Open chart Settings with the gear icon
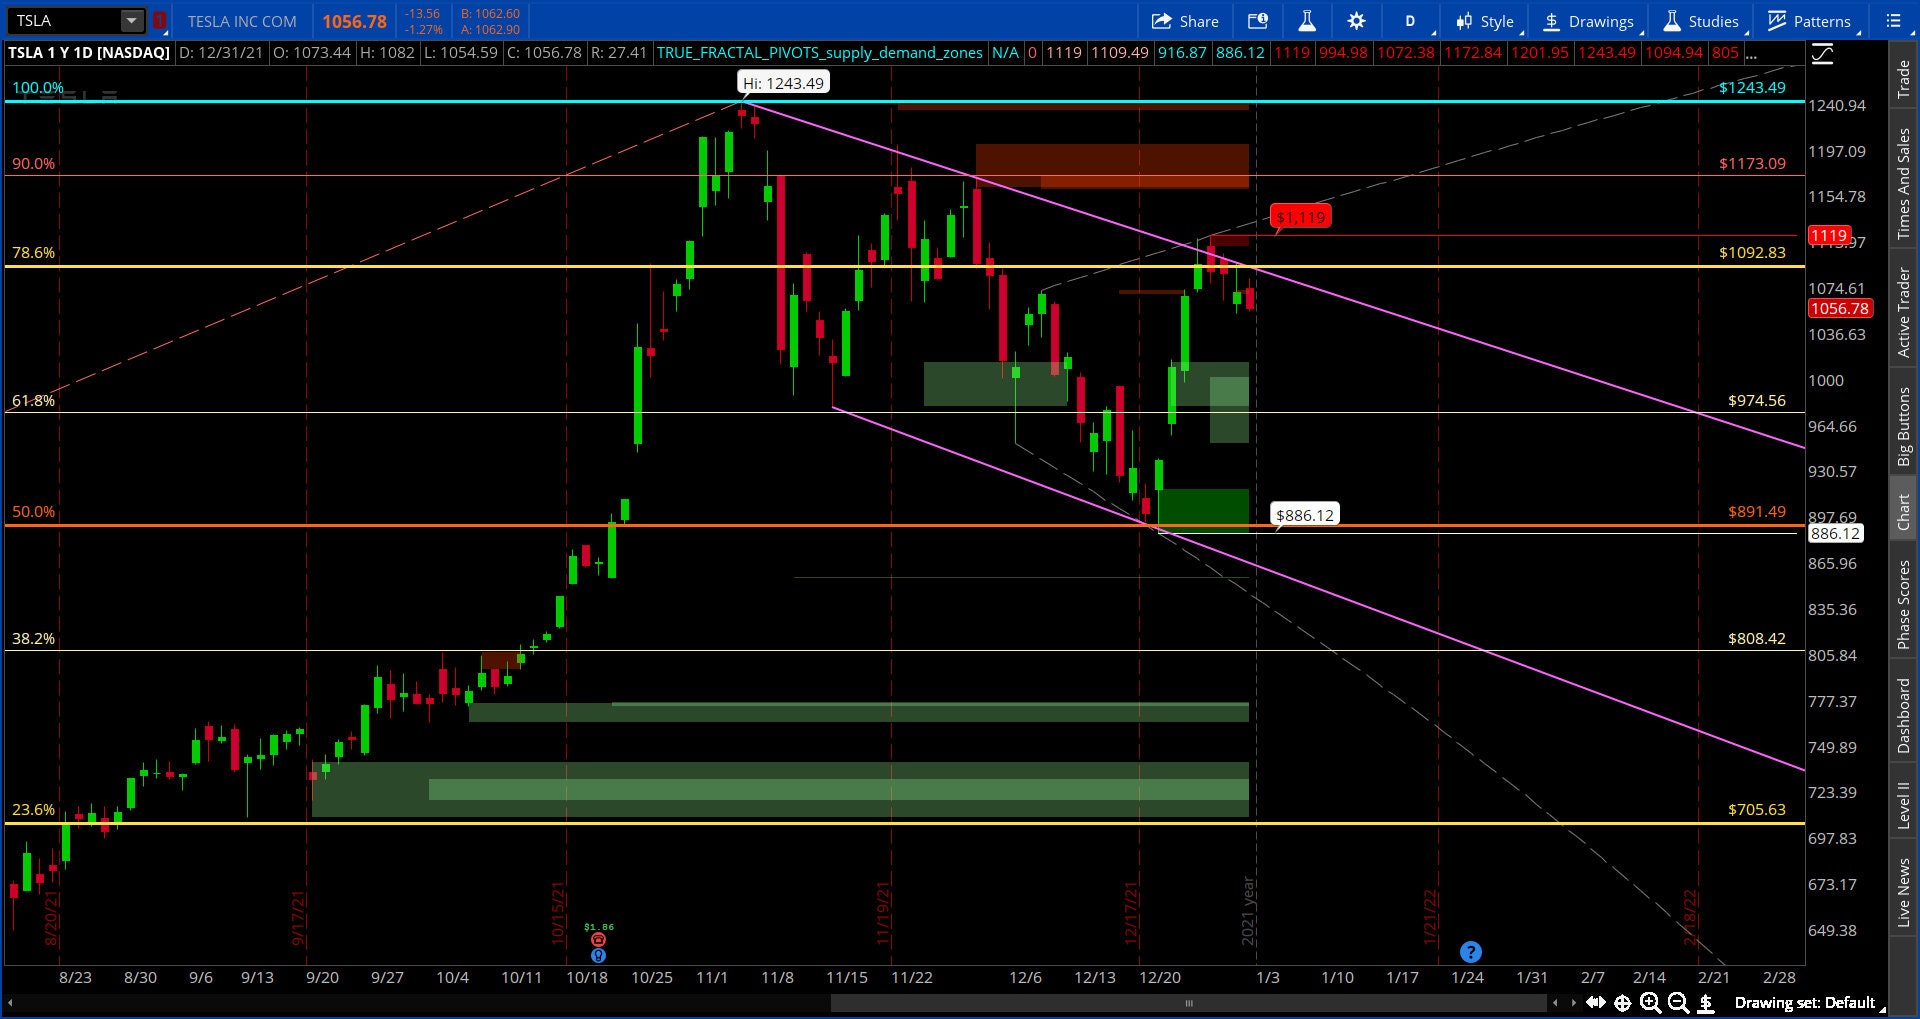Screen dimensions: 1920x1019 click(x=1356, y=21)
